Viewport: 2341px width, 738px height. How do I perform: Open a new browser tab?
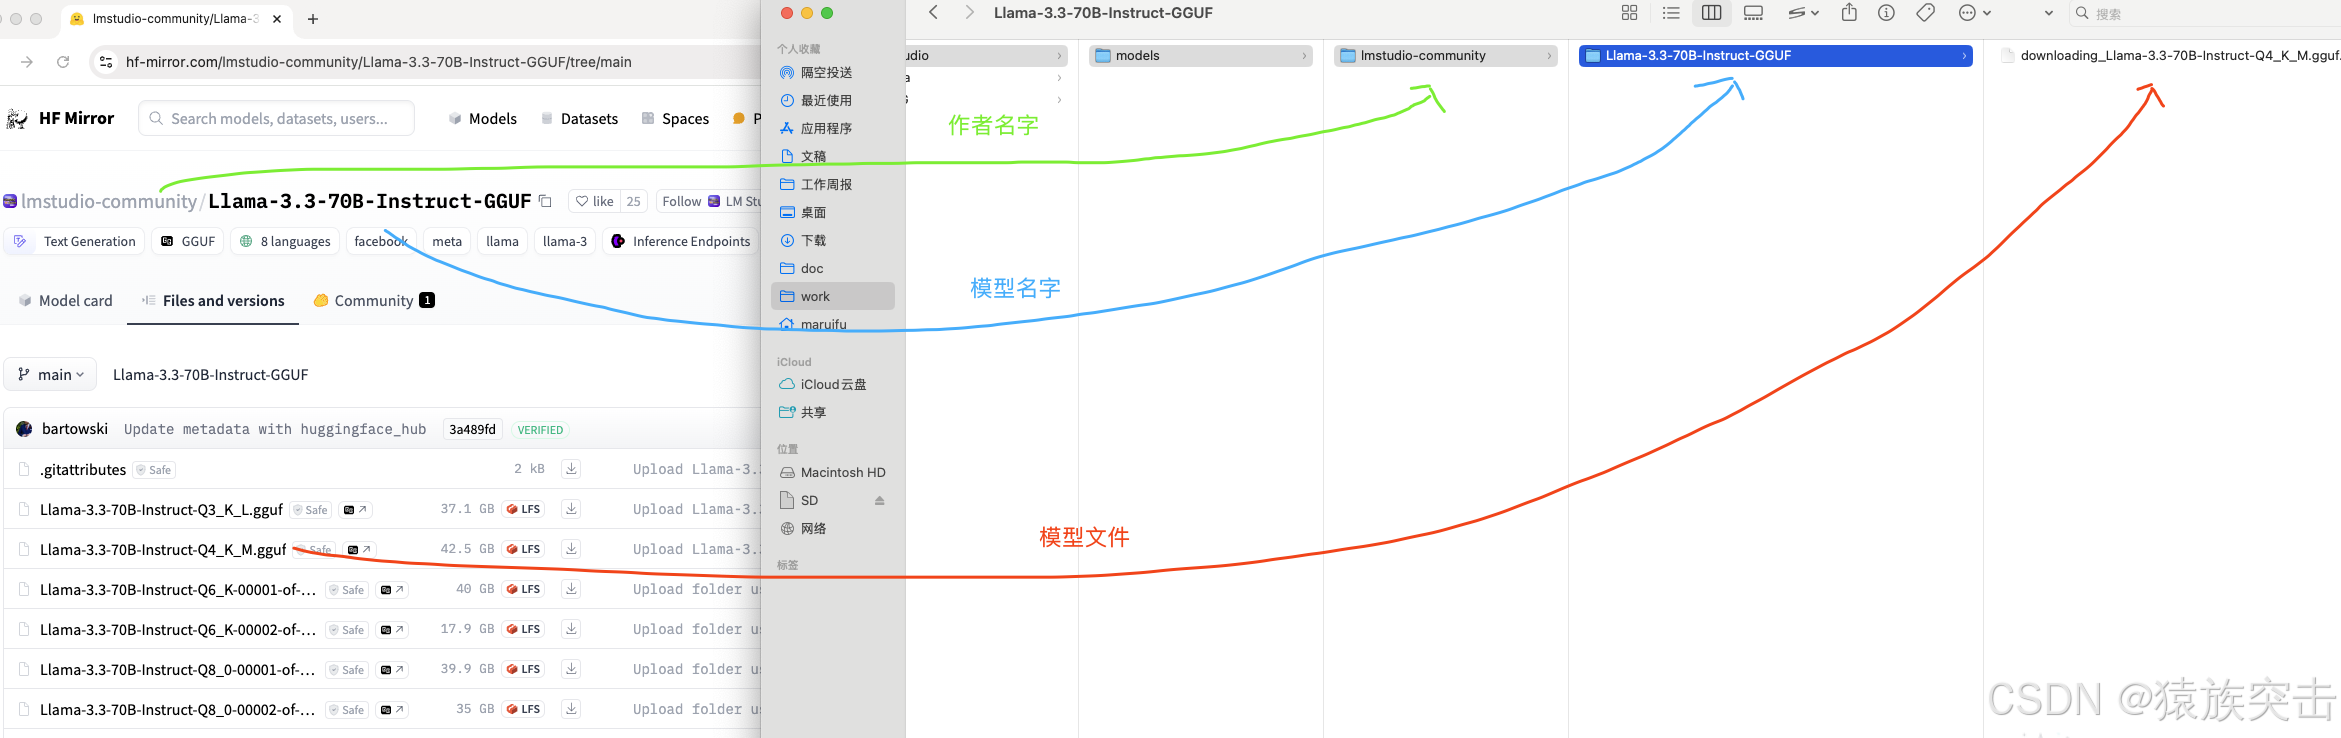(313, 19)
